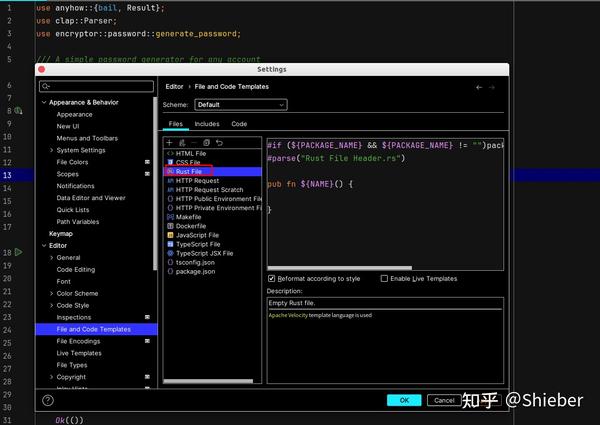Viewport: 600px width, 425px height.
Task: Click the back navigation arrow in Settings
Action: pyautogui.click(x=479, y=87)
